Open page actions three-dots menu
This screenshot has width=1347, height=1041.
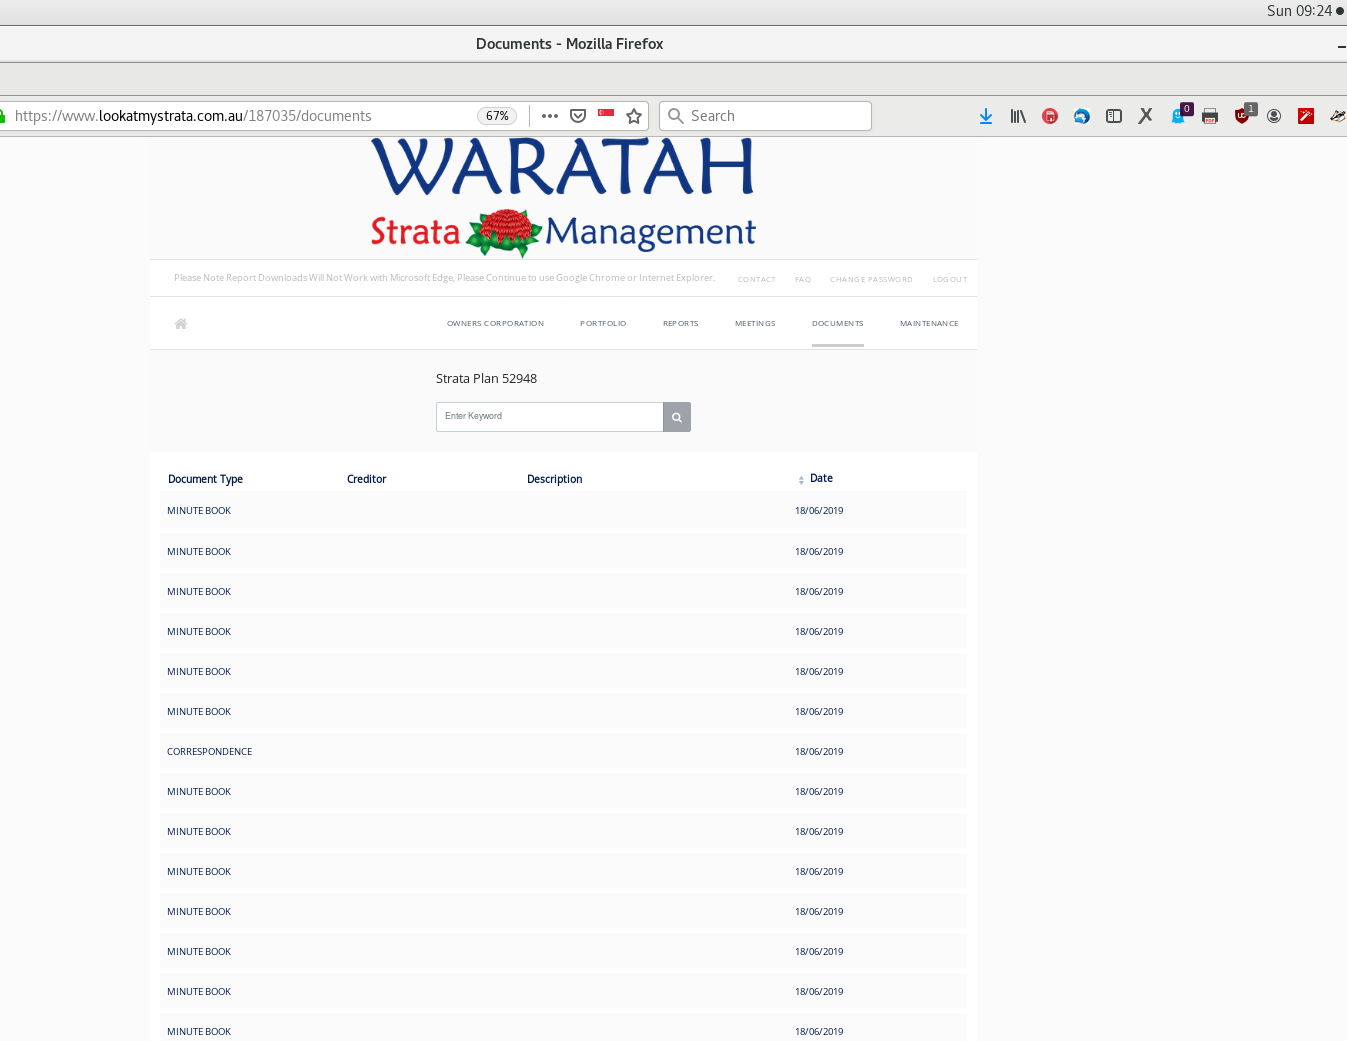pyautogui.click(x=550, y=116)
